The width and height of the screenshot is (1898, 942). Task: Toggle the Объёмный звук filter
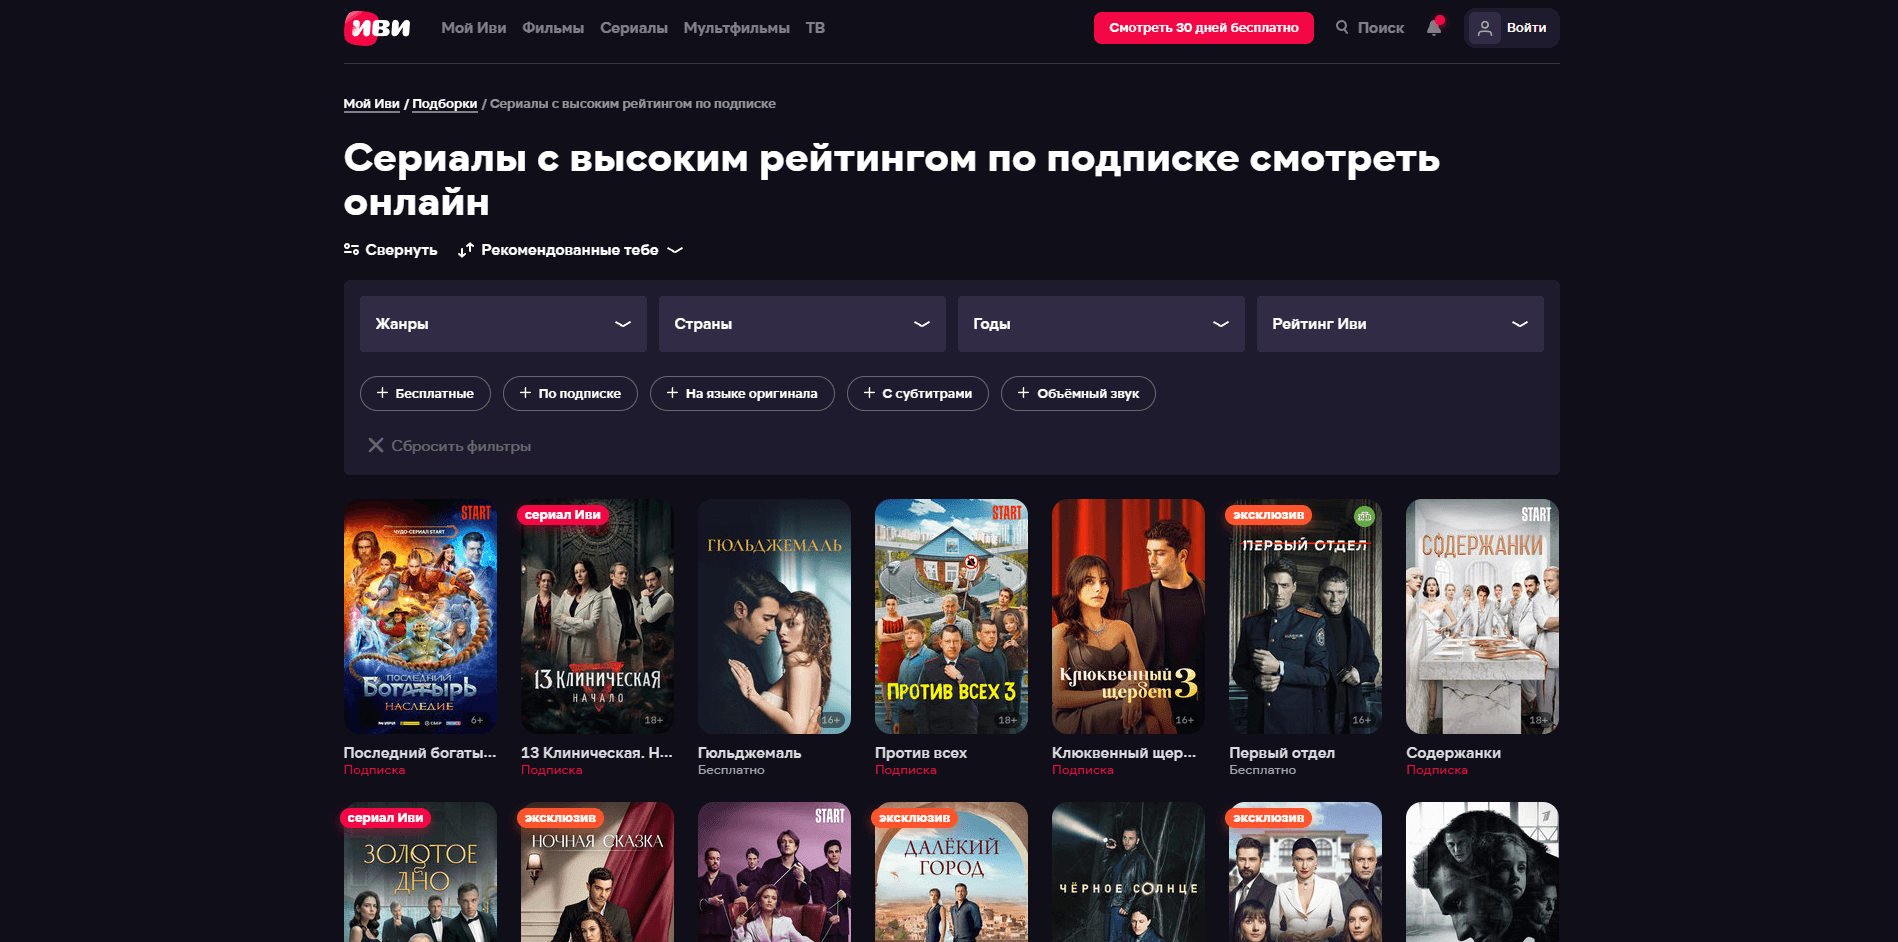(1078, 393)
